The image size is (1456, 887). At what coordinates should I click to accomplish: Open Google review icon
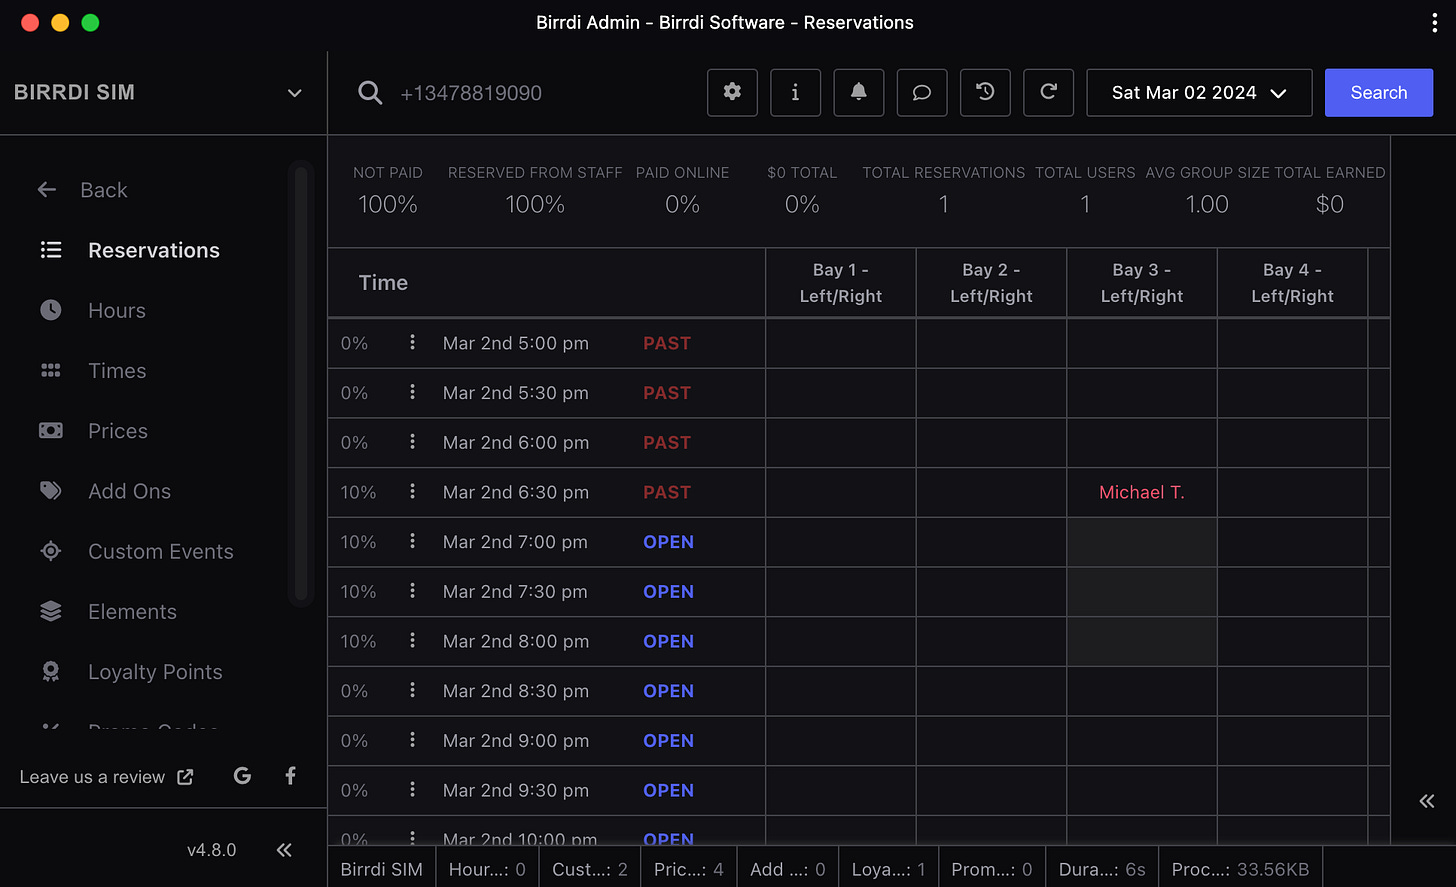tap(242, 776)
